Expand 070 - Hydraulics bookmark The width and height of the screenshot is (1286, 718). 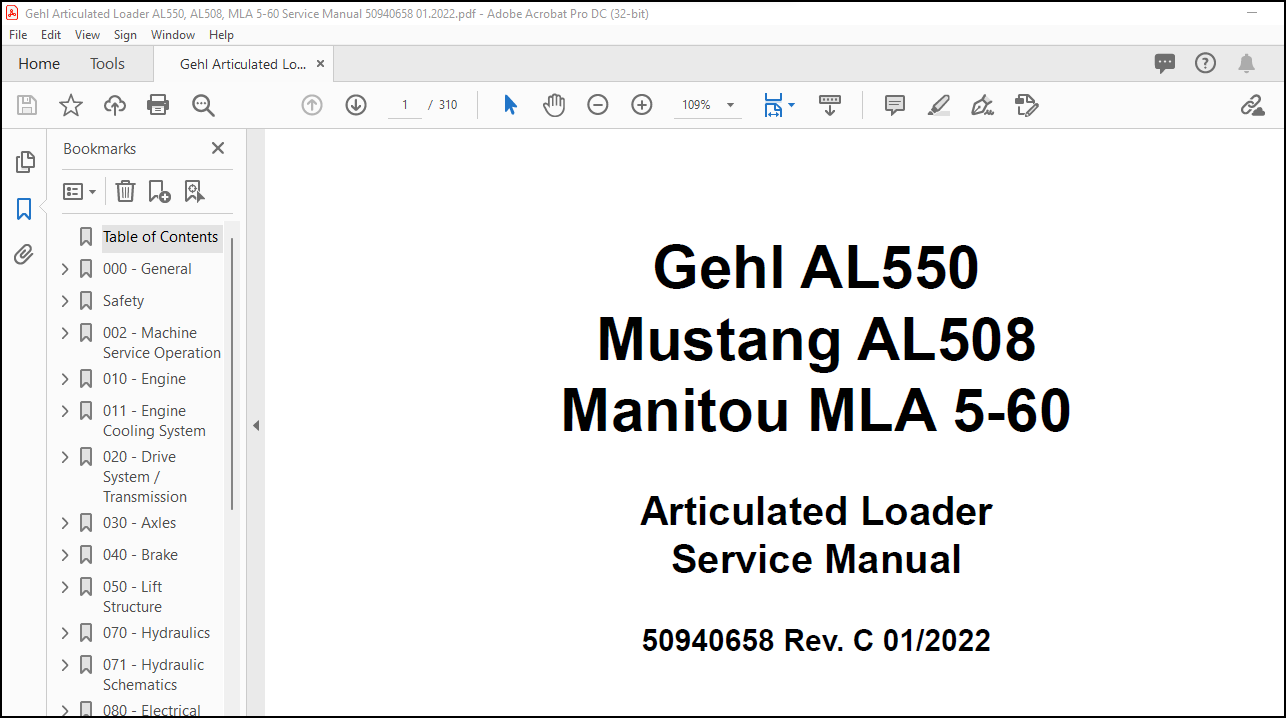click(x=65, y=633)
